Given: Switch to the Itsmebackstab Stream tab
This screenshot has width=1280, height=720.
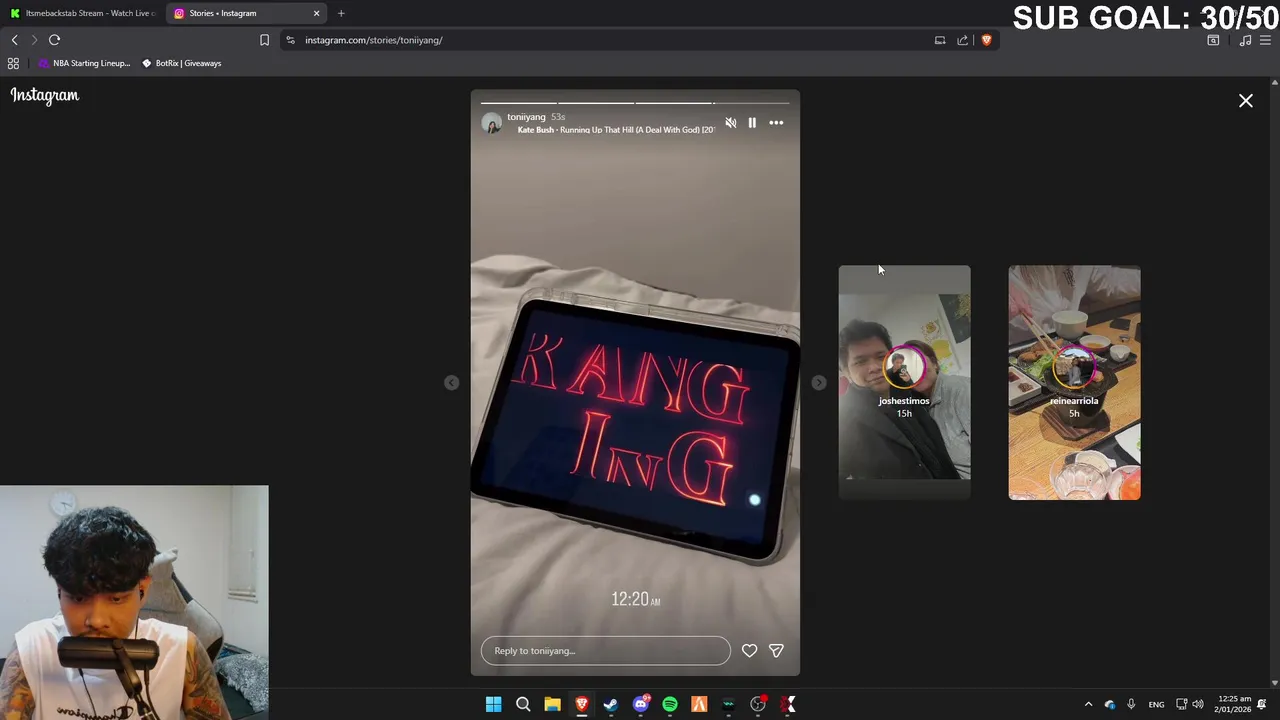Looking at the screenshot, I should point(83,13).
